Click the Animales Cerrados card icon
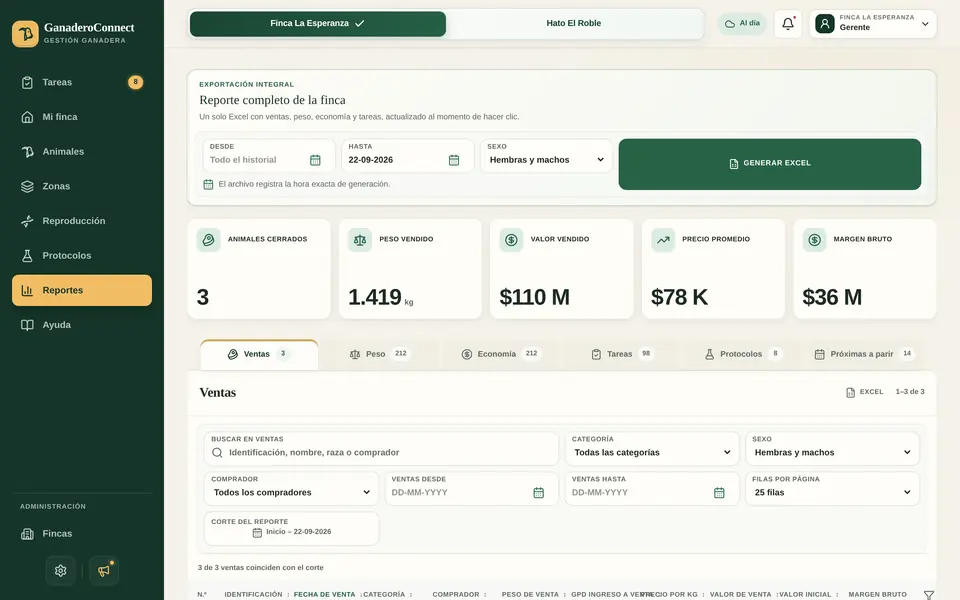Viewport: 960px width, 600px height. (x=208, y=239)
